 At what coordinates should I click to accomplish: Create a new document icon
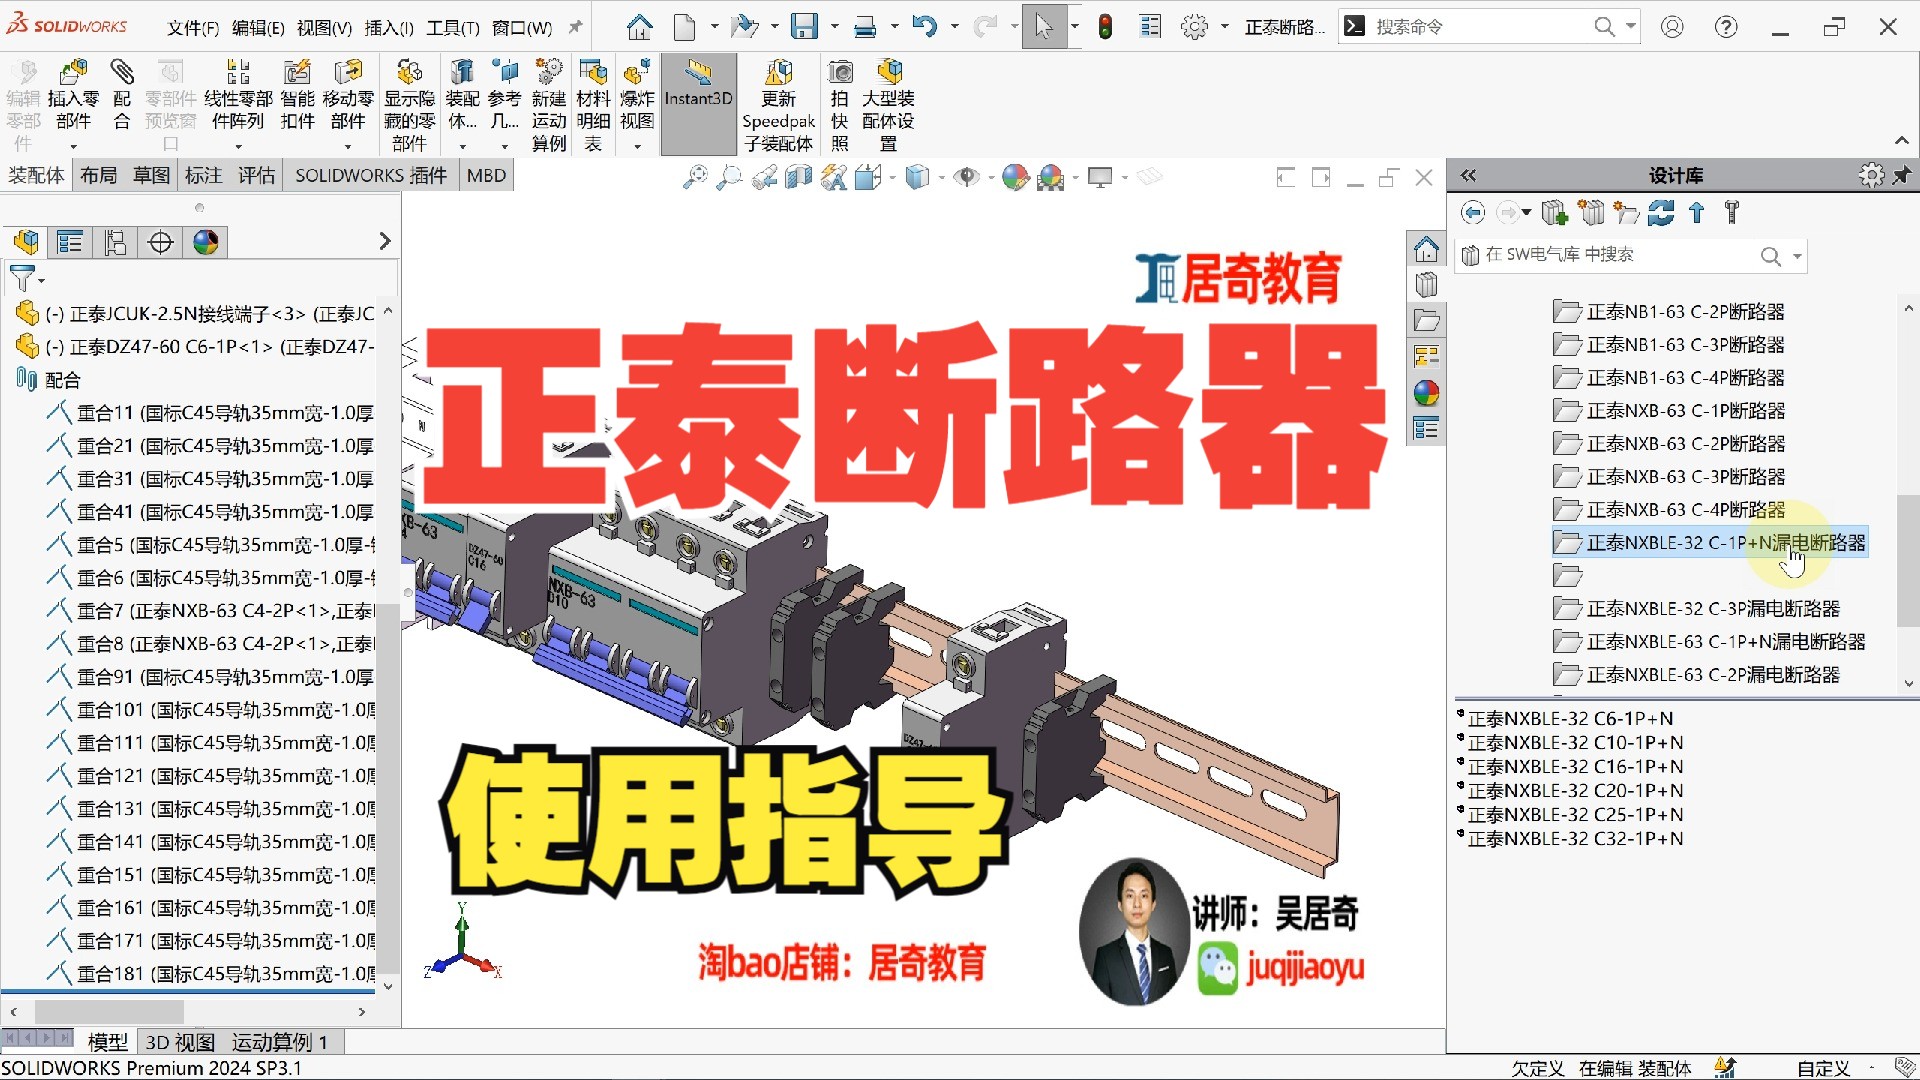[x=685, y=27]
